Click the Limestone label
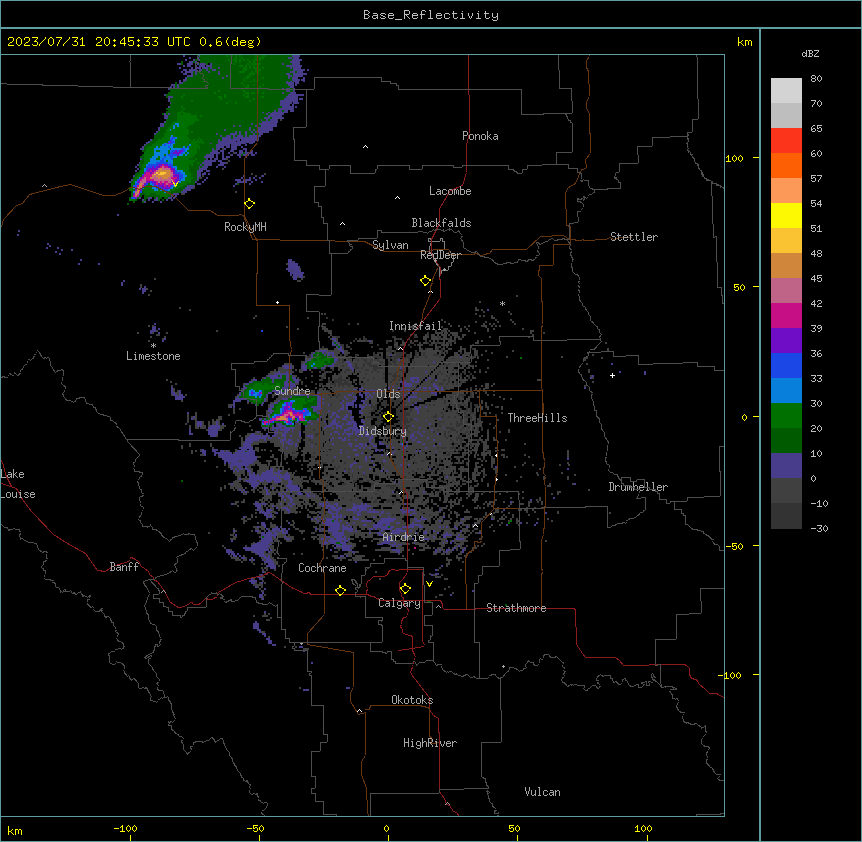The width and height of the screenshot is (862, 842). (x=153, y=356)
